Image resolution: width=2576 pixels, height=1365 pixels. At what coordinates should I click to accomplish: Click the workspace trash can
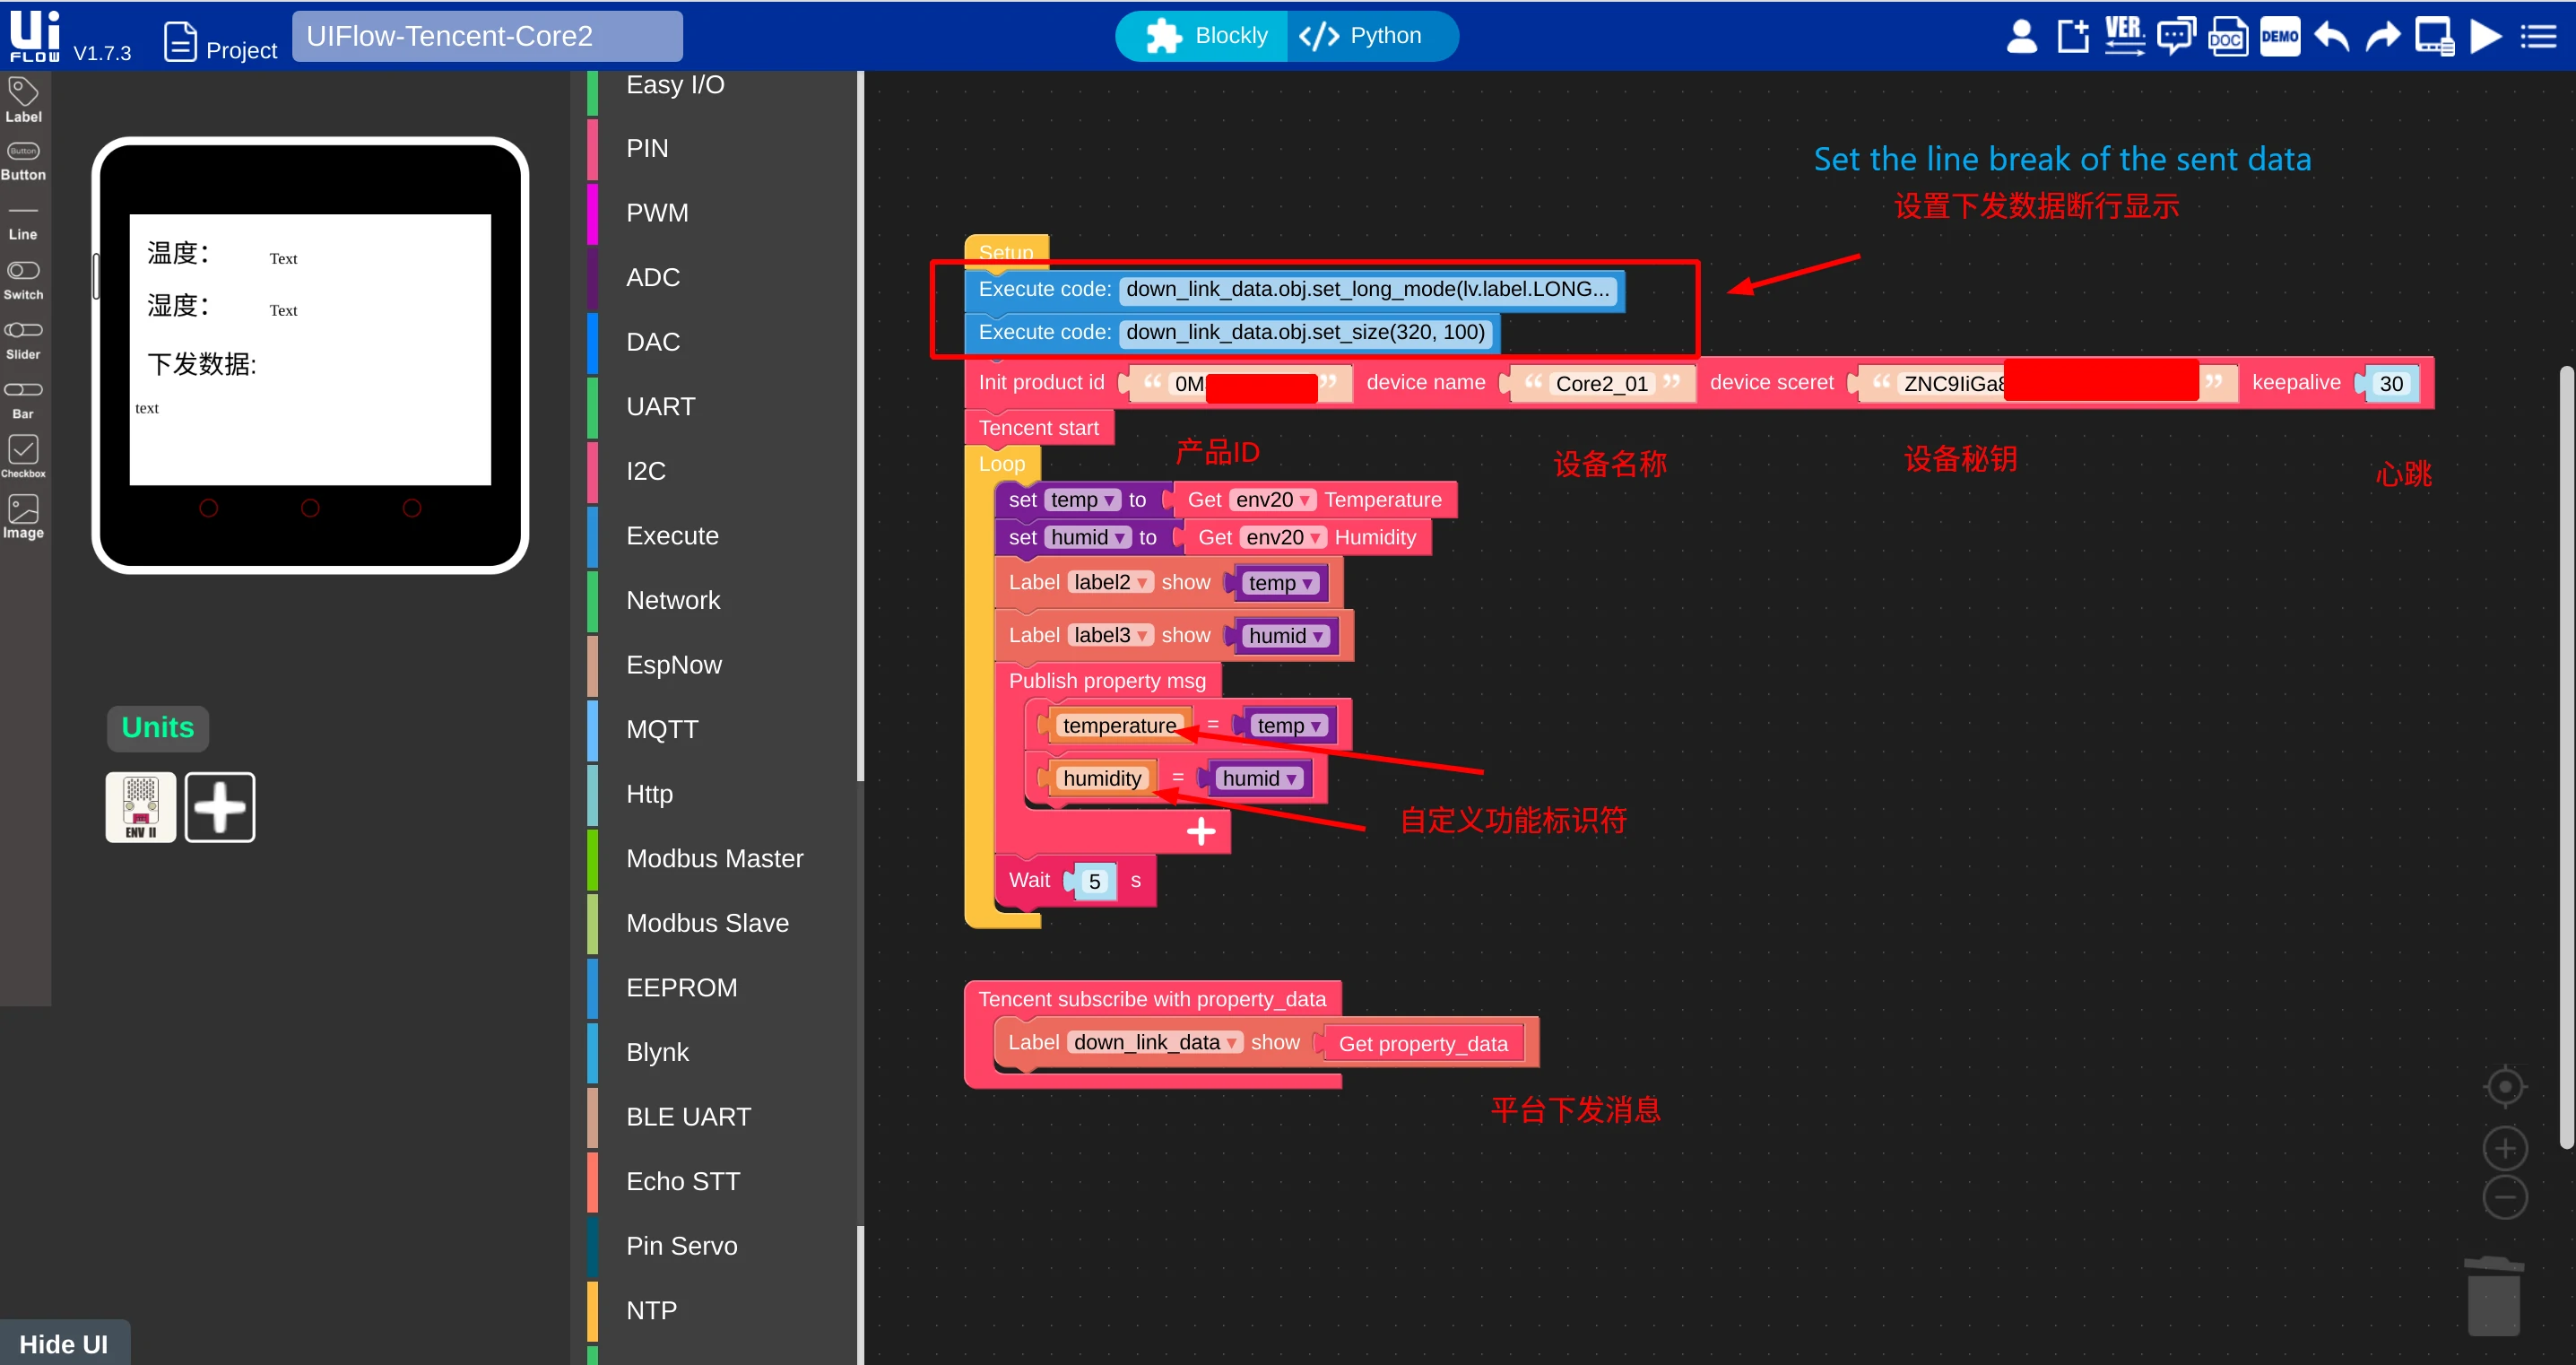click(x=2494, y=1296)
